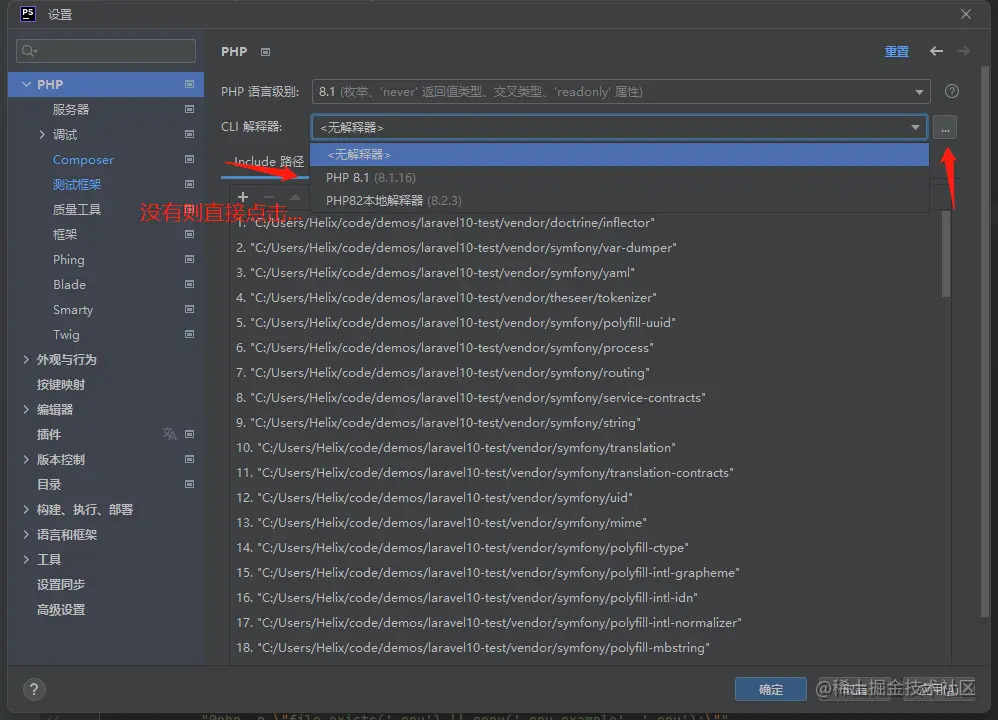
Task: Collapse the PHP tree node
Action: click(x=26, y=84)
